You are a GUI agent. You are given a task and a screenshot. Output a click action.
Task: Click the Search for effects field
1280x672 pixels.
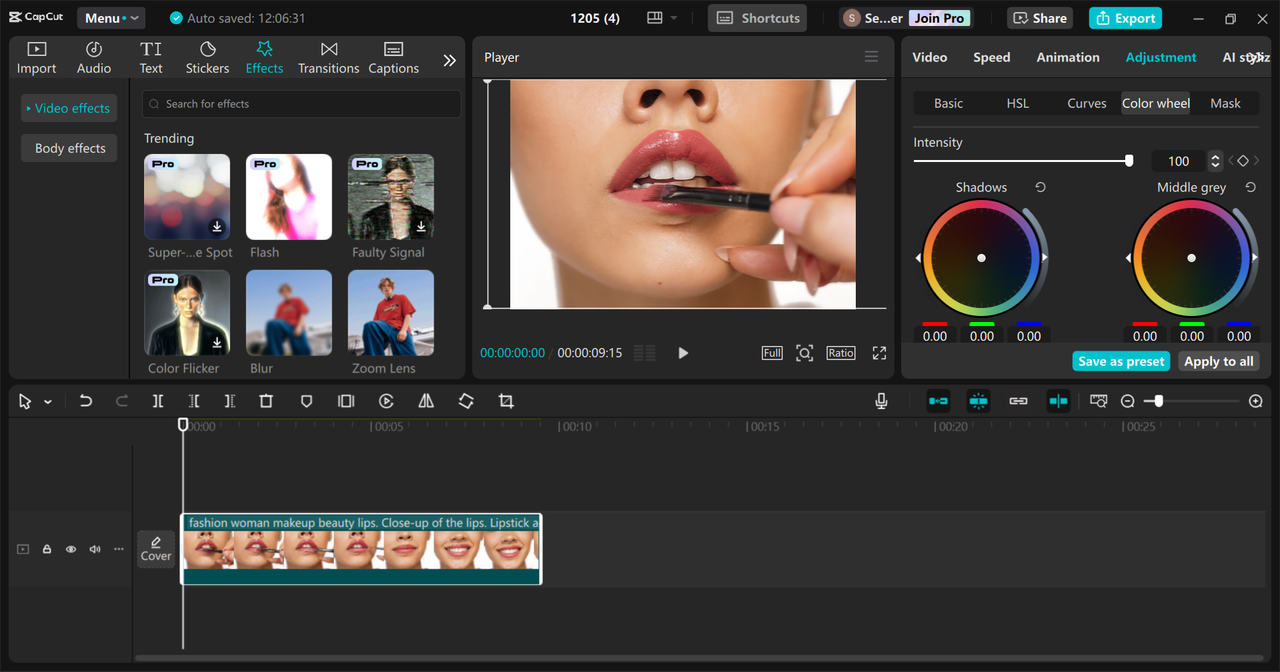[301, 104]
